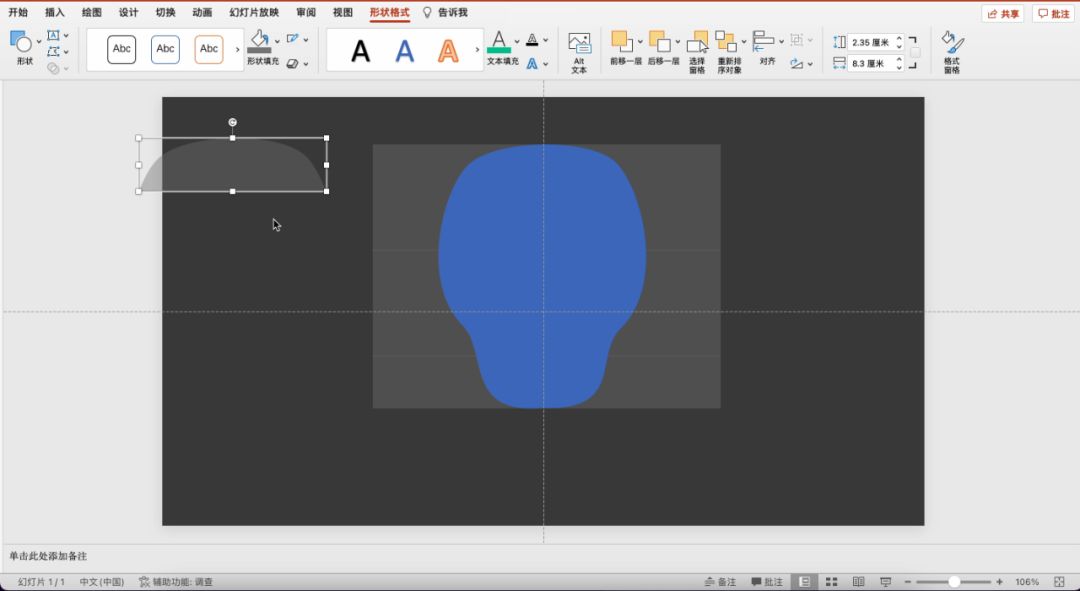This screenshot has height=591, width=1080.
Task: Click the 文本填充 text fill icon
Action: click(x=499, y=41)
